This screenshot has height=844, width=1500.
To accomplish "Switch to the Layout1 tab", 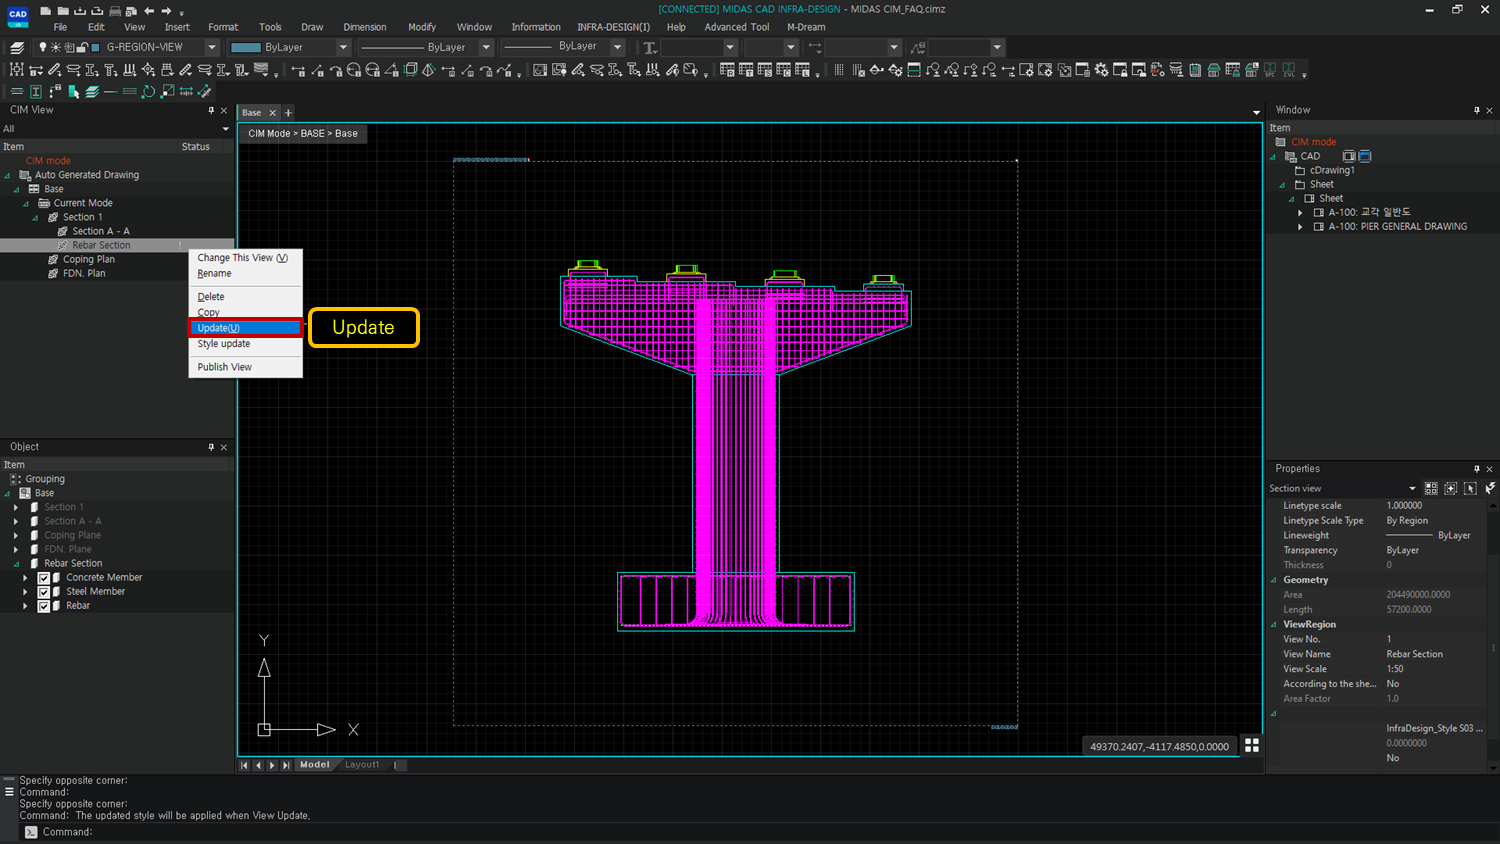I will [362, 764].
